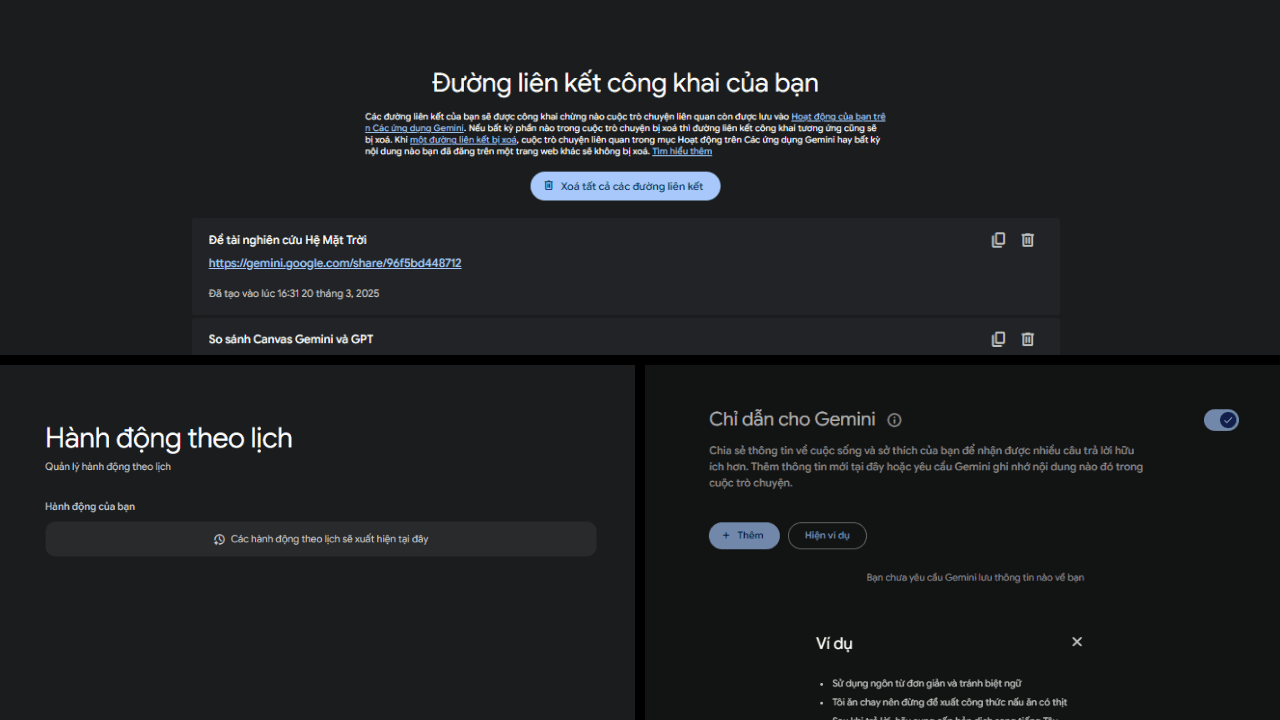1280x720 pixels.
Task: Click the Ví dụ panel title
Action: (x=834, y=643)
